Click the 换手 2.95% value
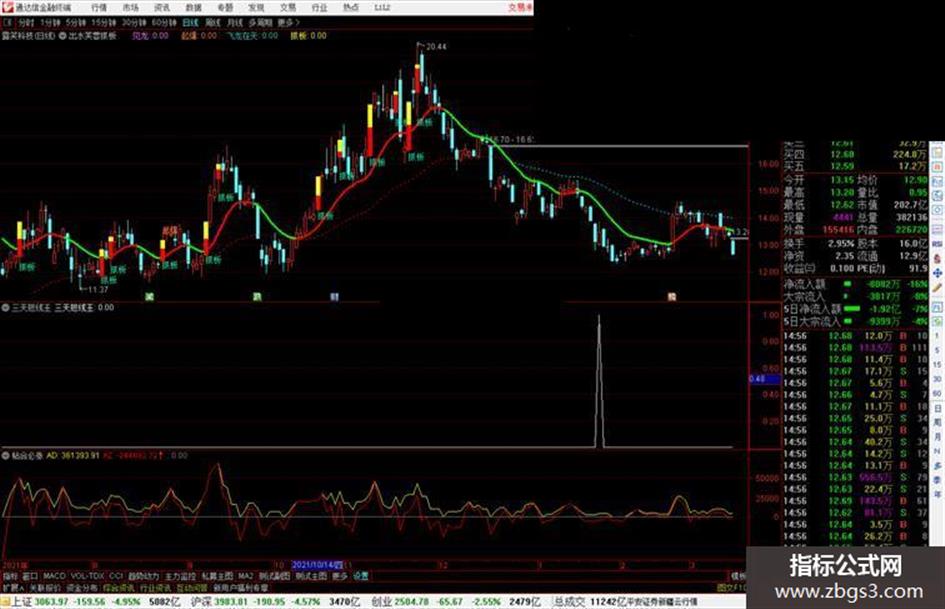This screenshot has width=945, height=609. point(841,244)
